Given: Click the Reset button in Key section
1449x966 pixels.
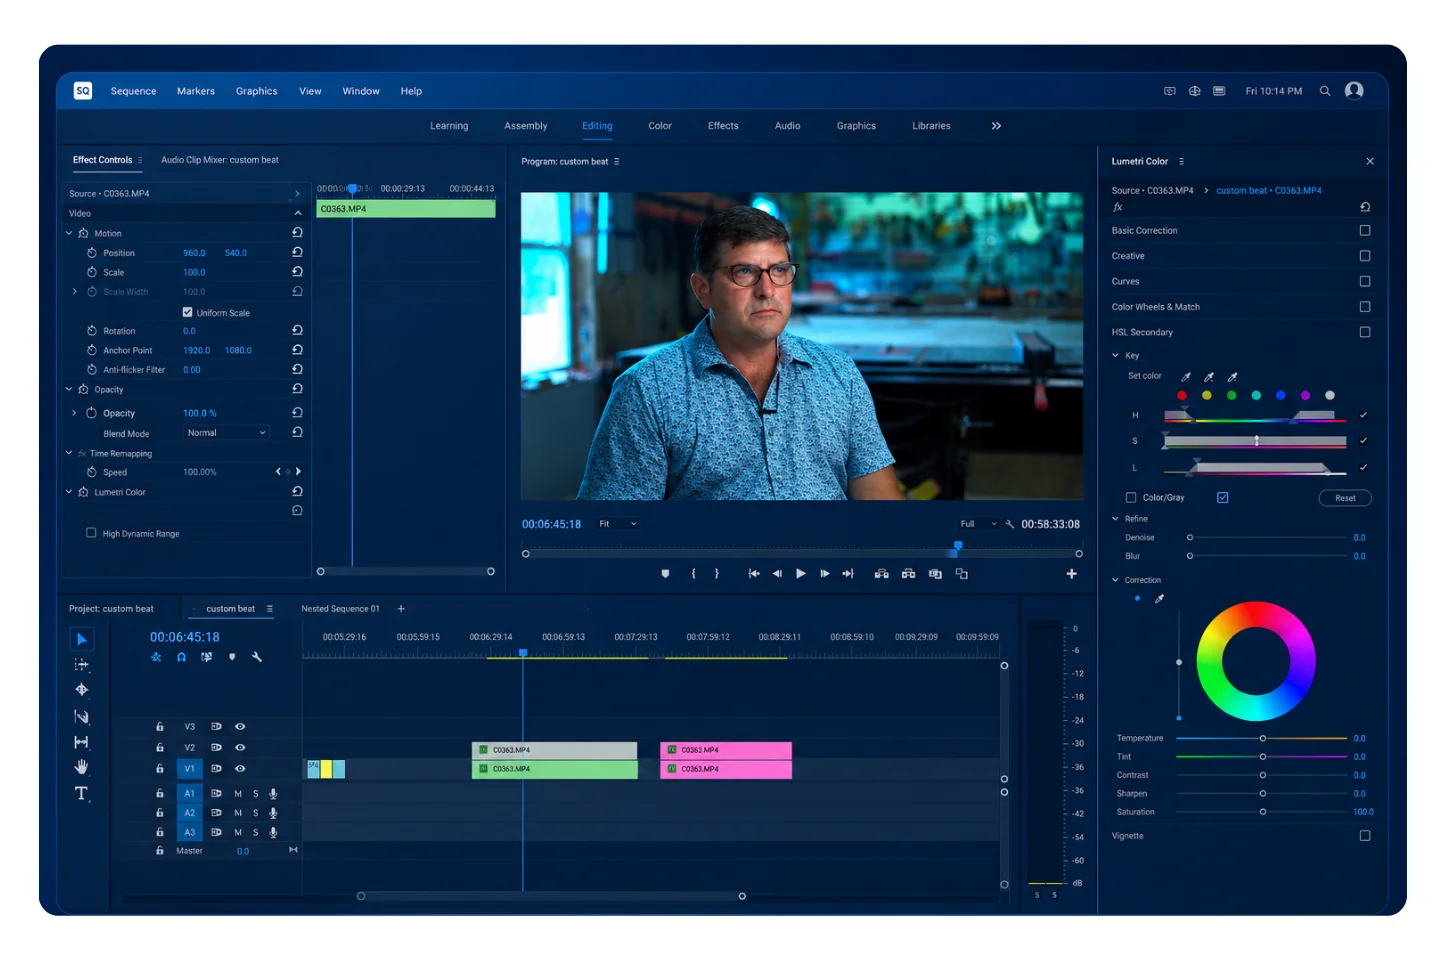Looking at the screenshot, I should pyautogui.click(x=1345, y=498).
